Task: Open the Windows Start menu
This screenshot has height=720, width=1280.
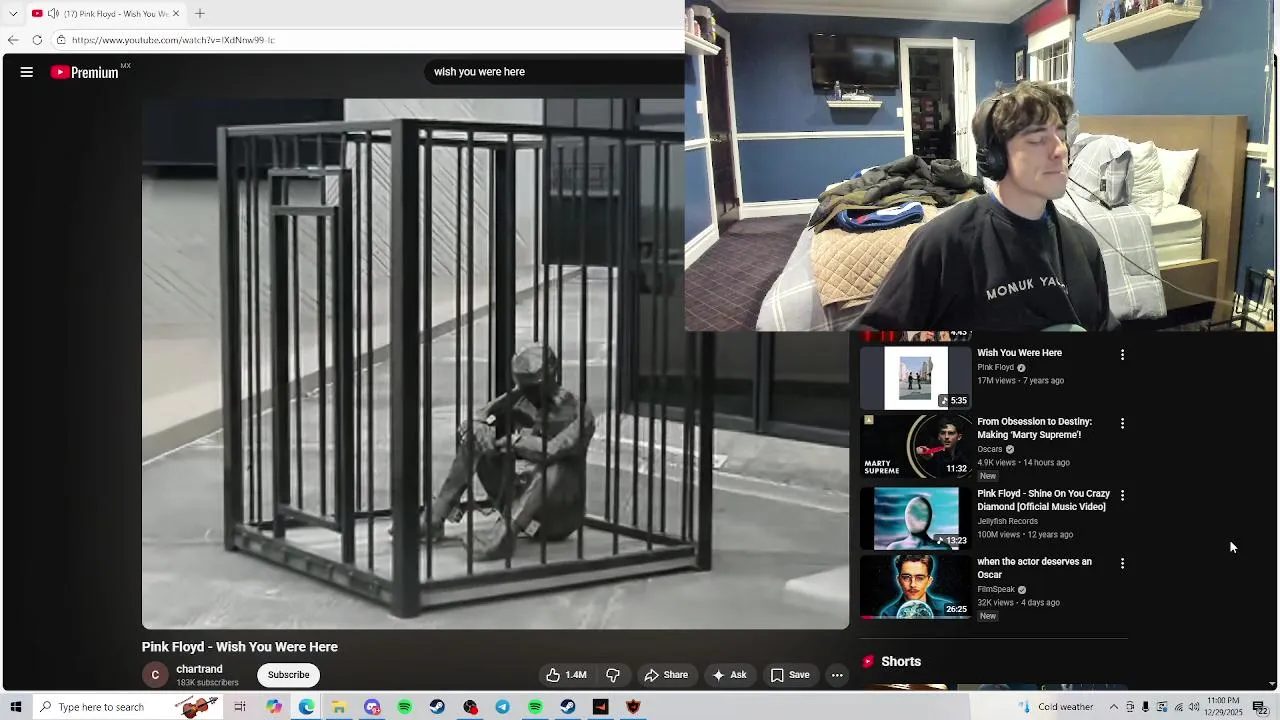Action: [15, 707]
